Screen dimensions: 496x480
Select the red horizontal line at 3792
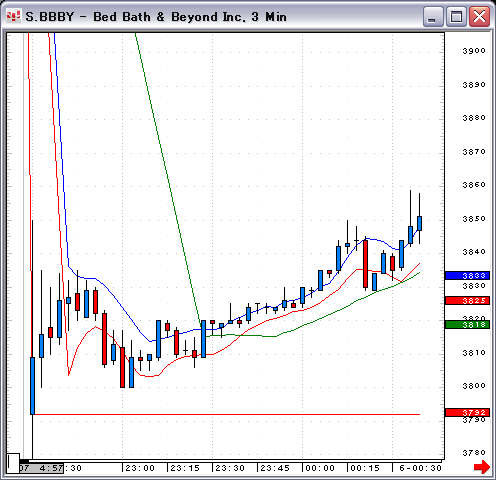[x=227, y=414]
